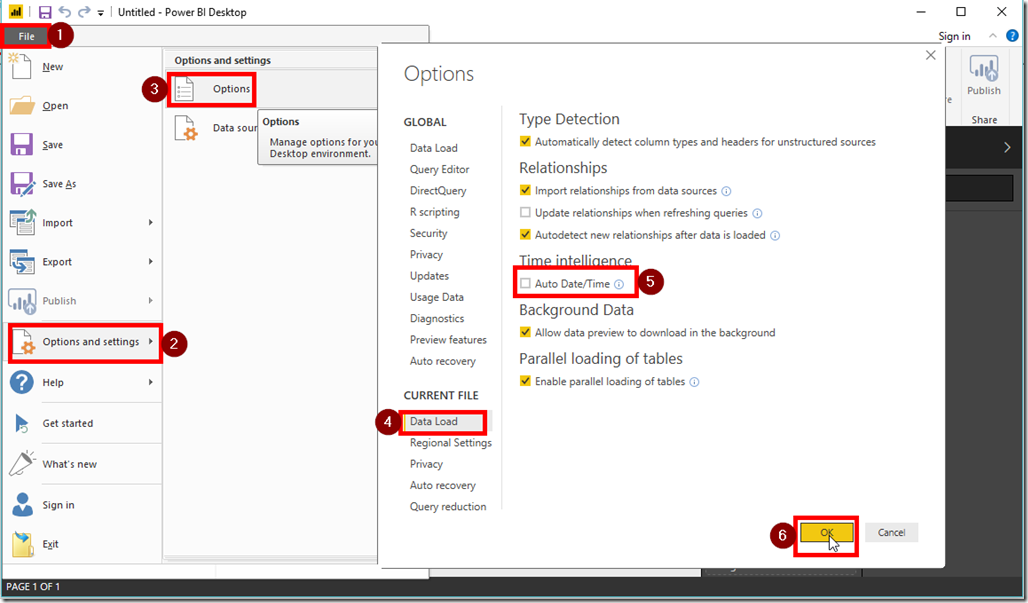Screen dimensions: 1028x603
Task: Click the Options list icon in submenu
Action: (185, 89)
